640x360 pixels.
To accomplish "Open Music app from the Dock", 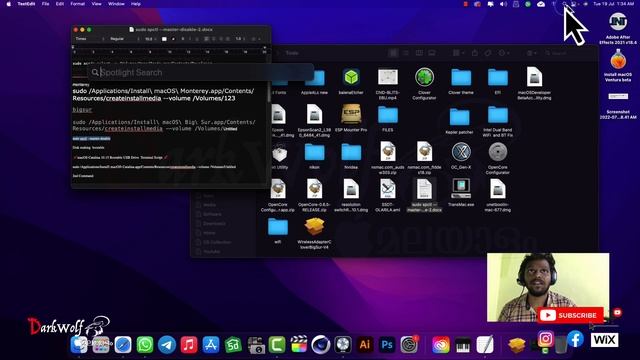I will (x=189, y=345).
